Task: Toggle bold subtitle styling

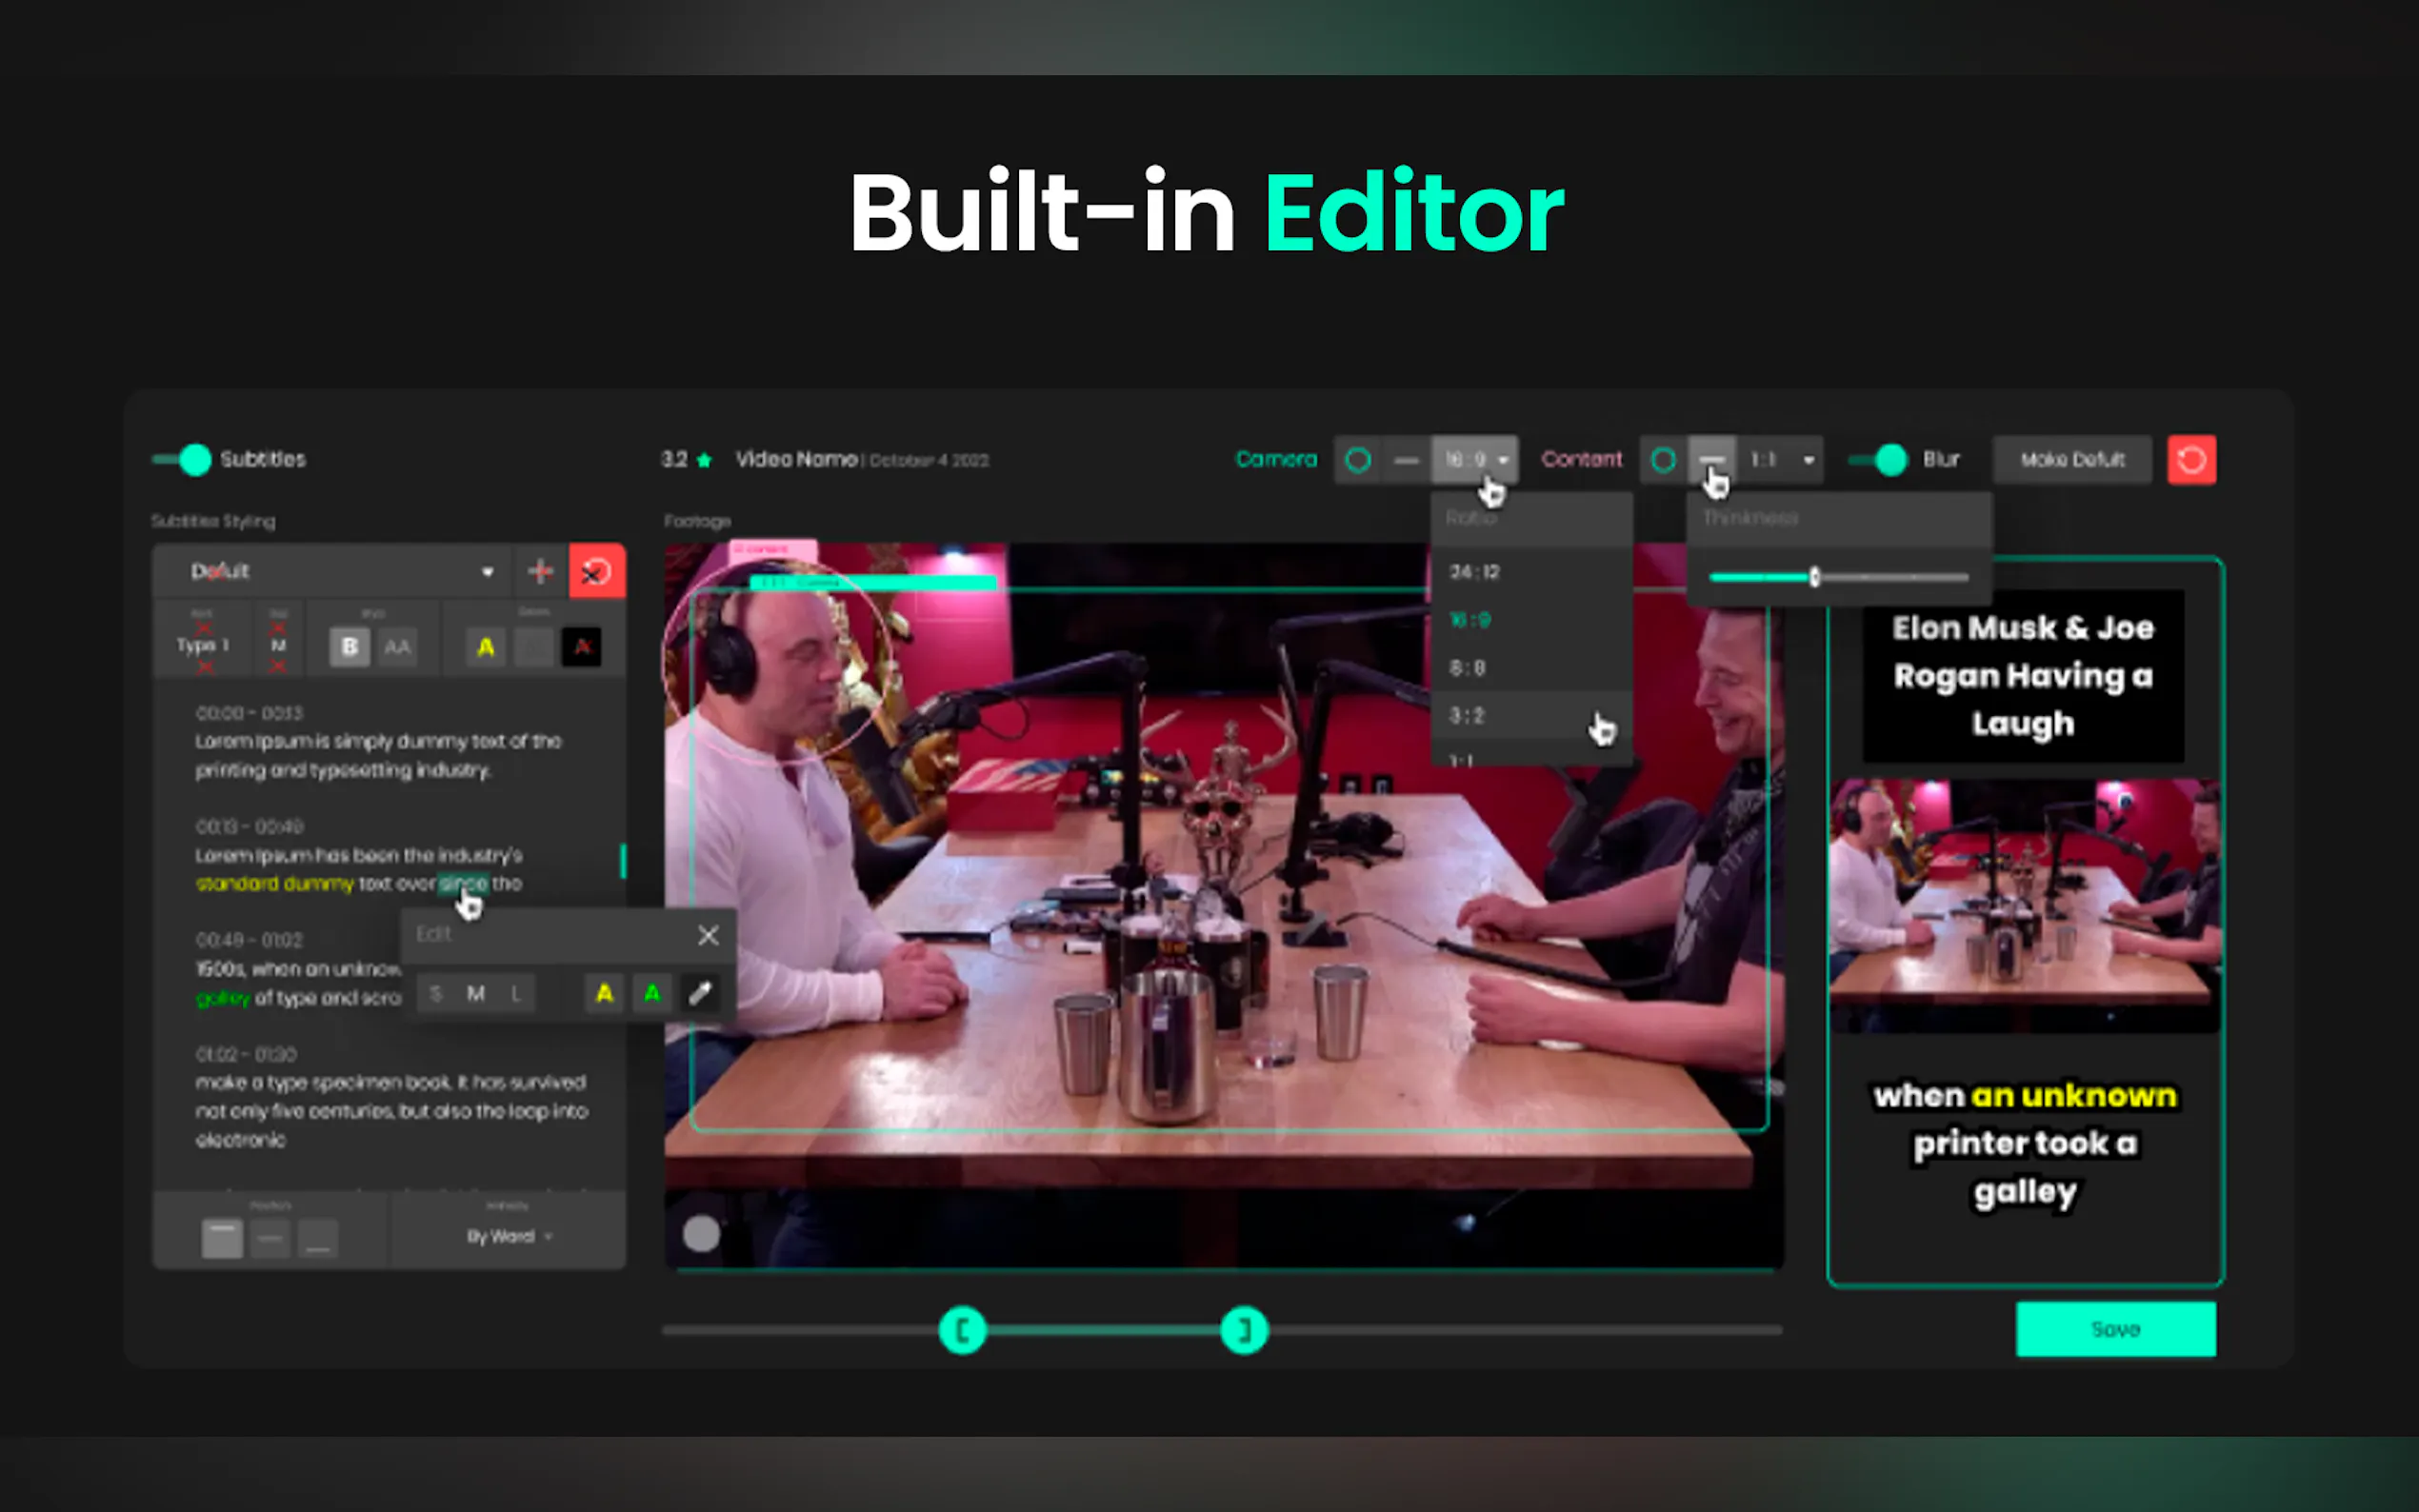Action: click(x=349, y=647)
